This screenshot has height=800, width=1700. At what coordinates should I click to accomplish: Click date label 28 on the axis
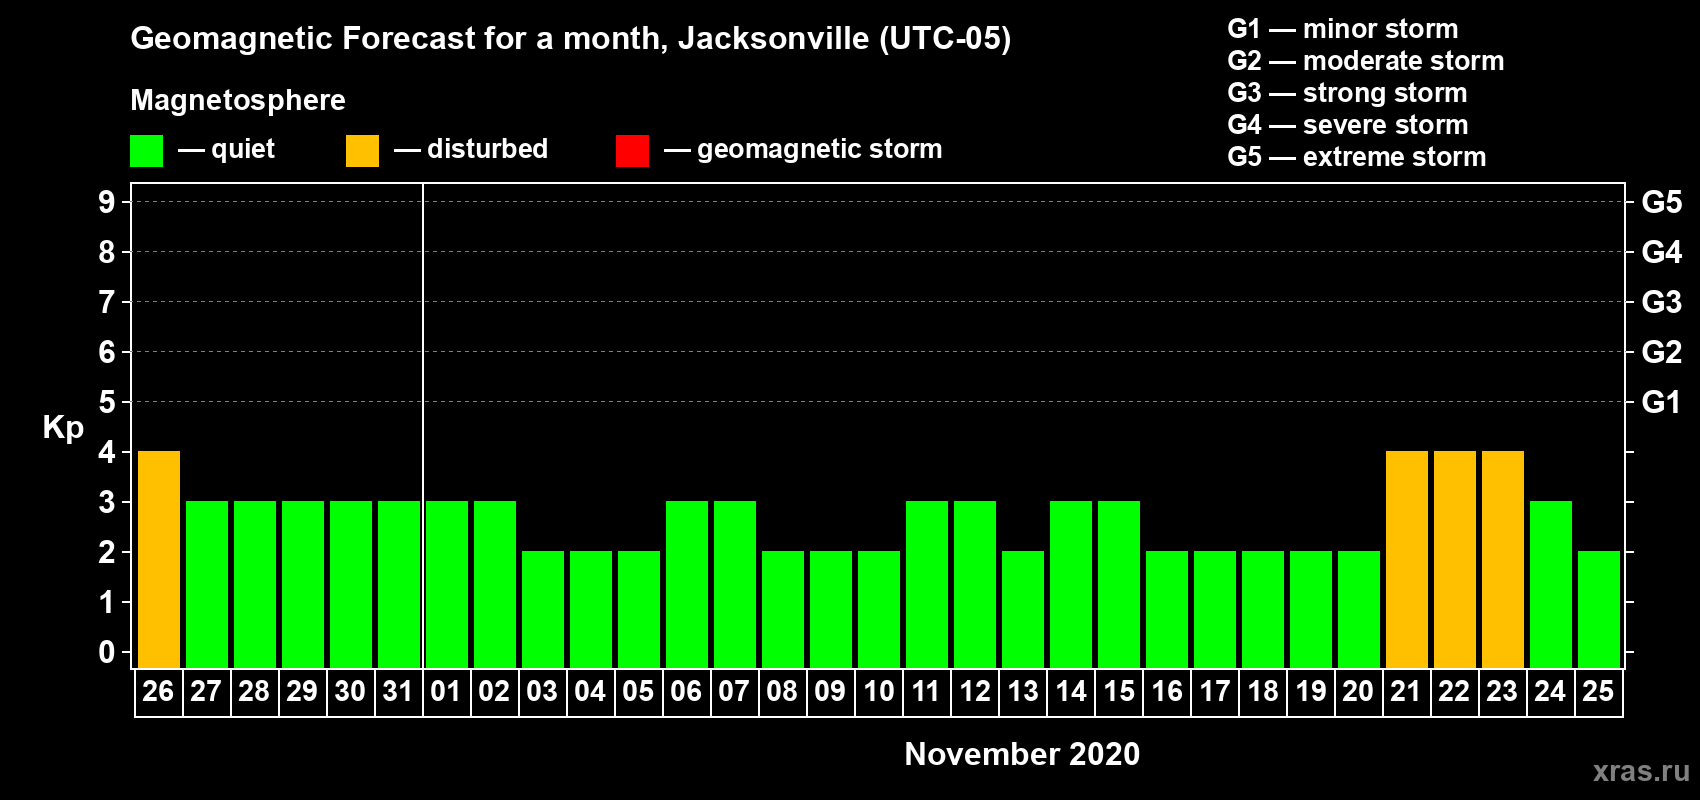tap(254, 691)
